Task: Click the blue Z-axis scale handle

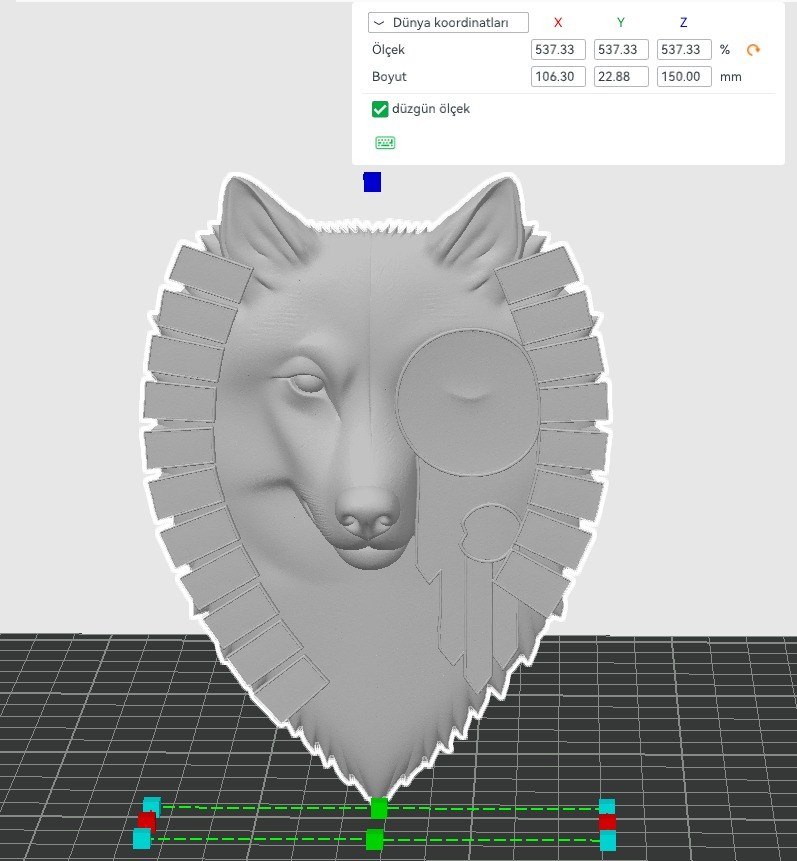Action: coord(372,182)
